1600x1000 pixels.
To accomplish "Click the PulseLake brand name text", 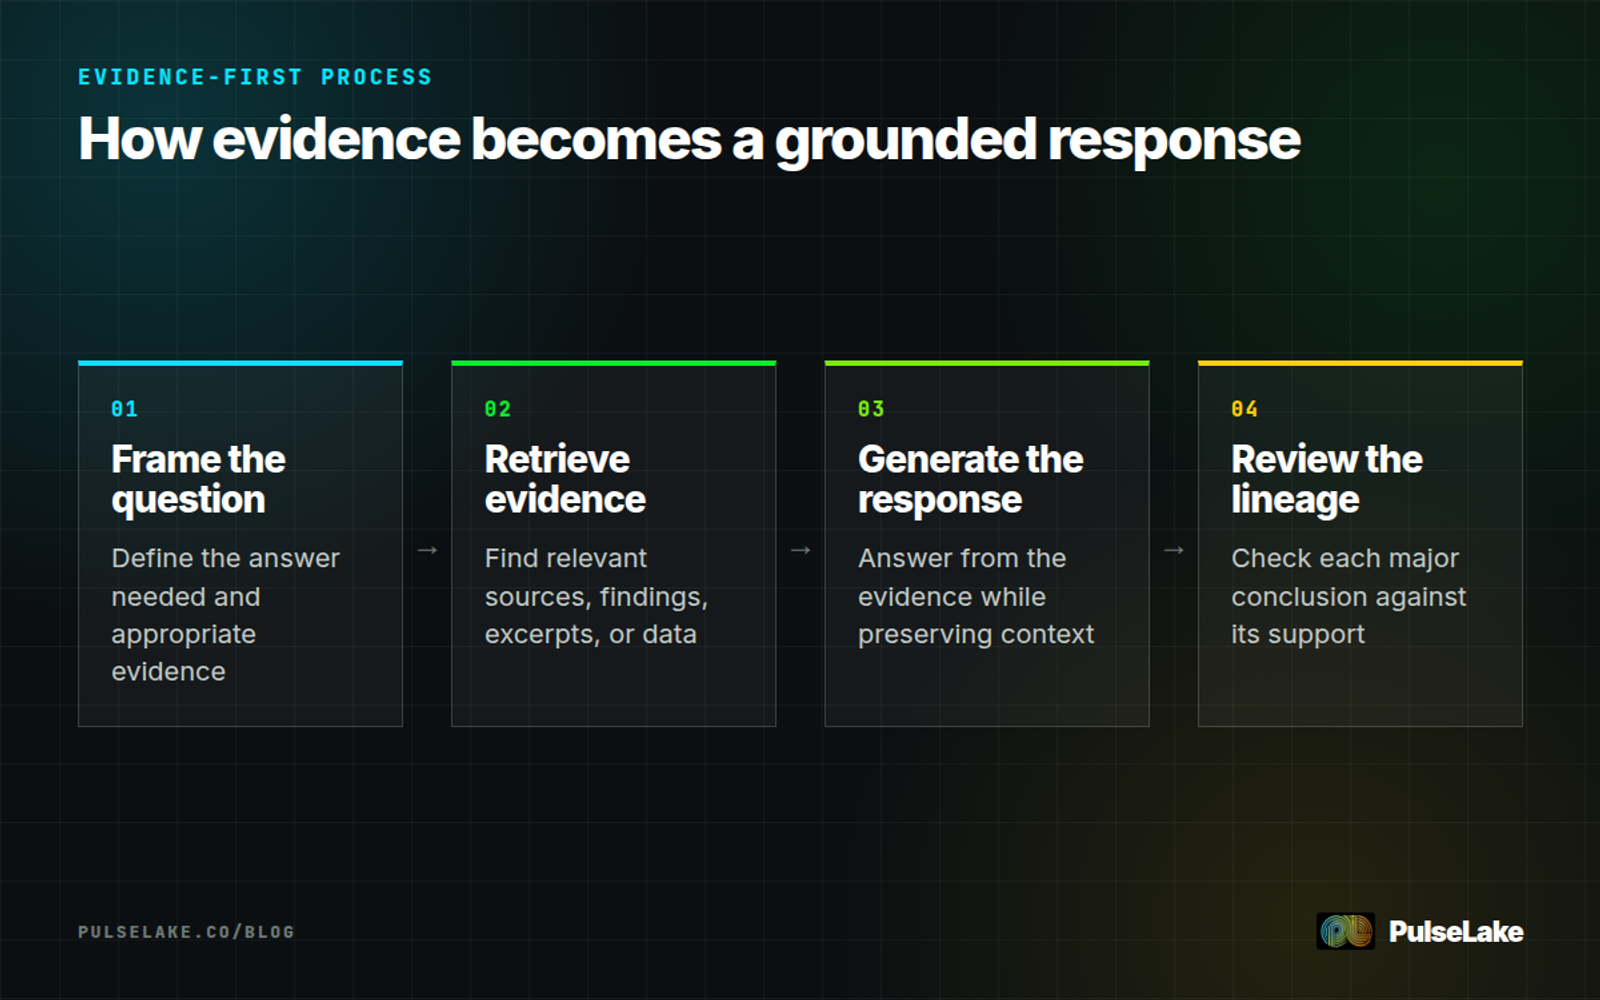I will pos(1456,932).
